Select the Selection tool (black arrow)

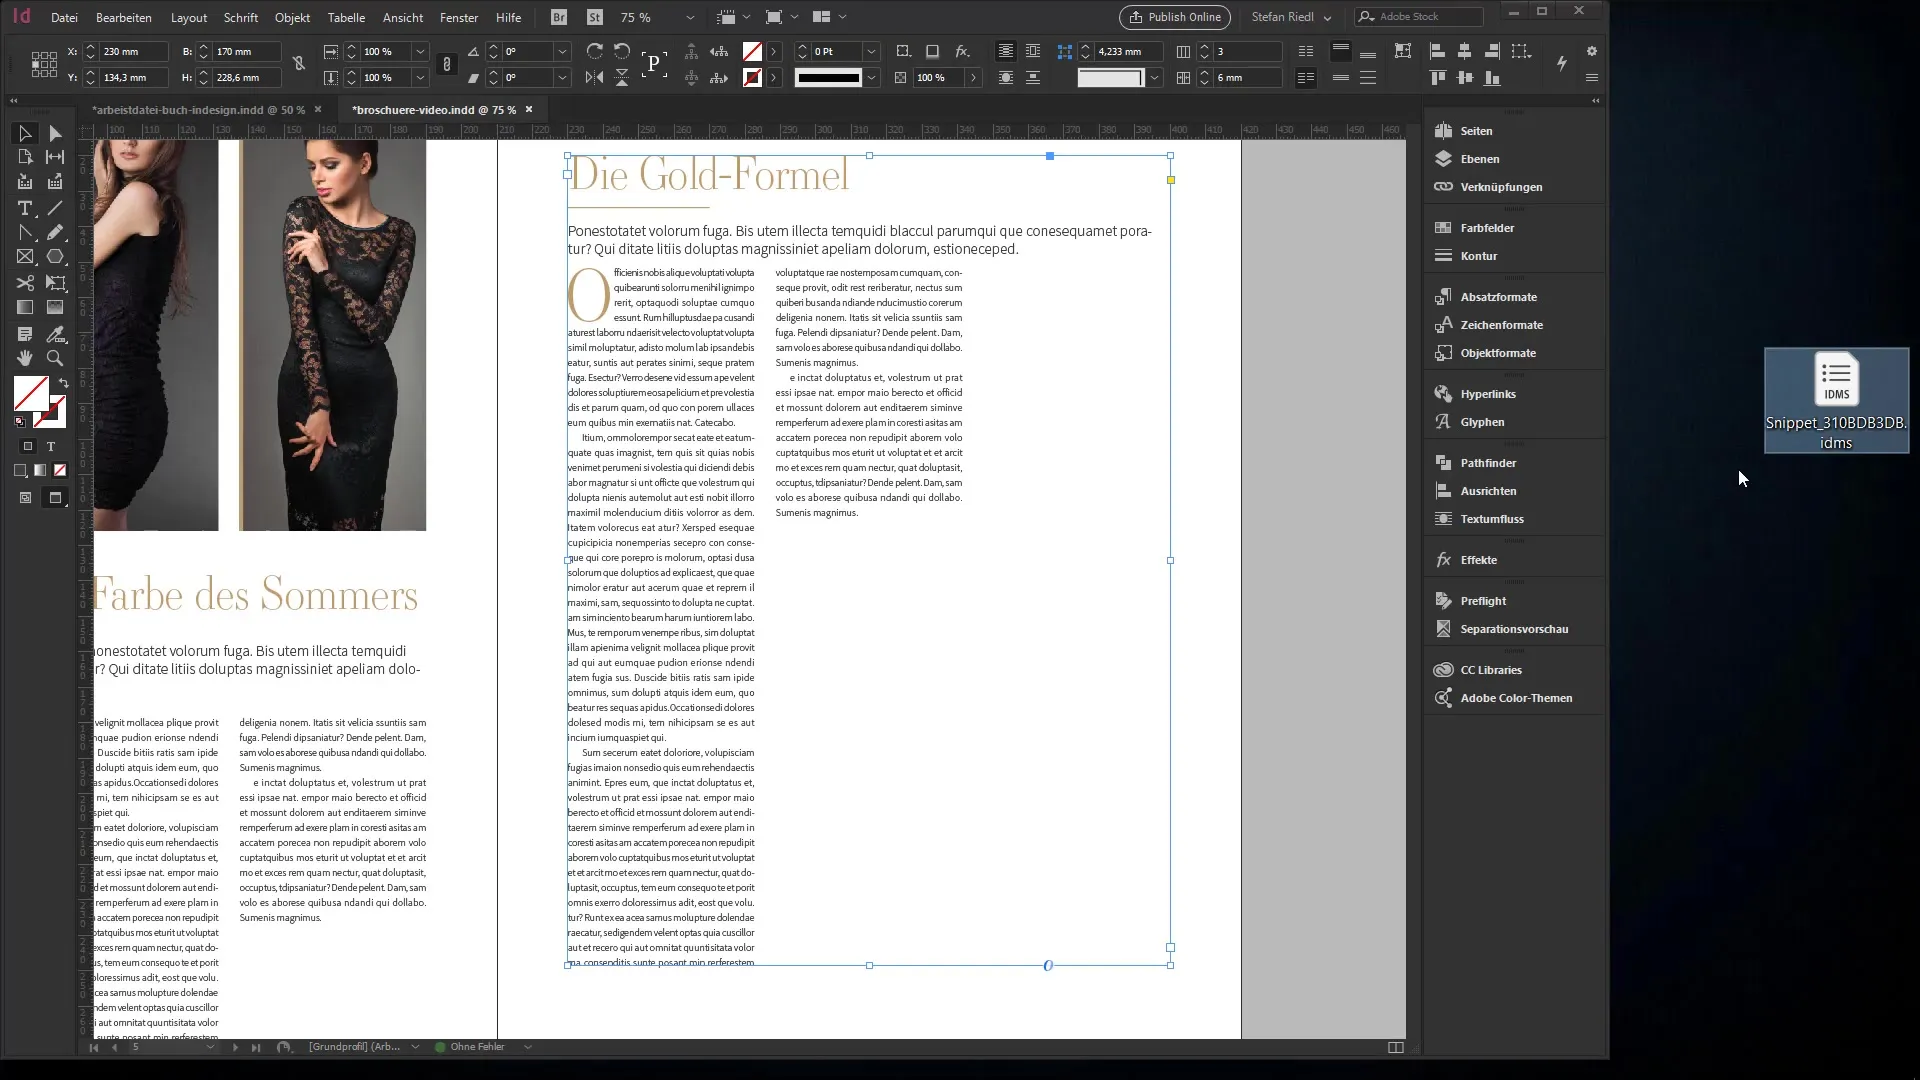tap(25, 133)
